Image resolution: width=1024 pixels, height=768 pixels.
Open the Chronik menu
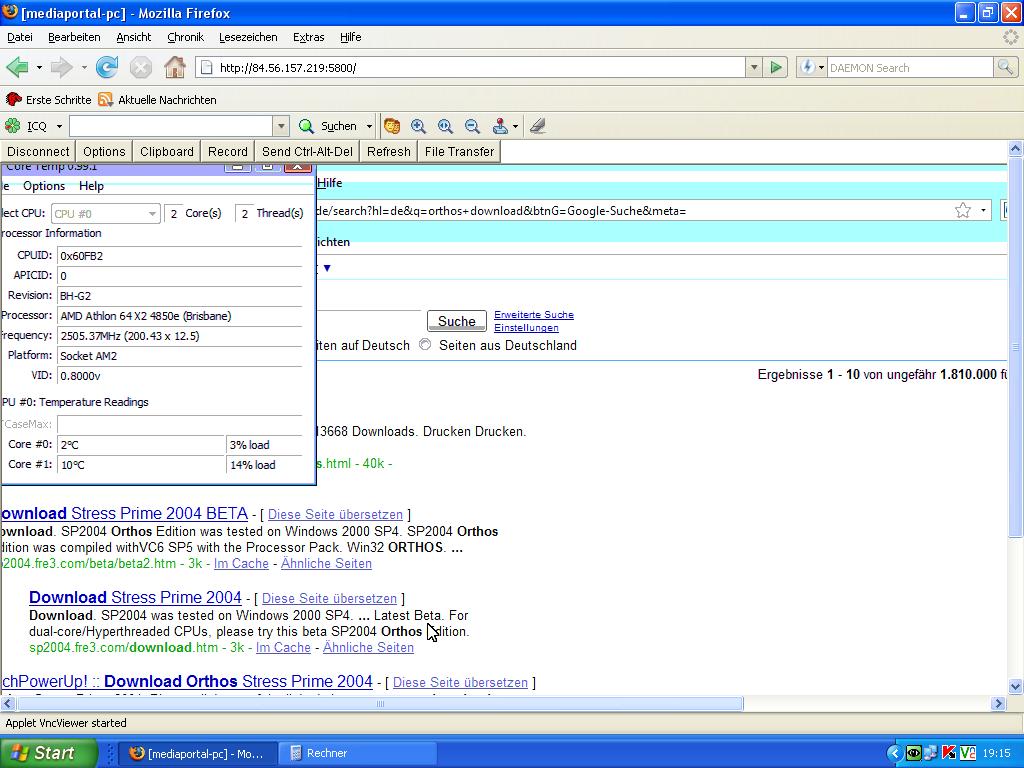click(x=185, y=37)
